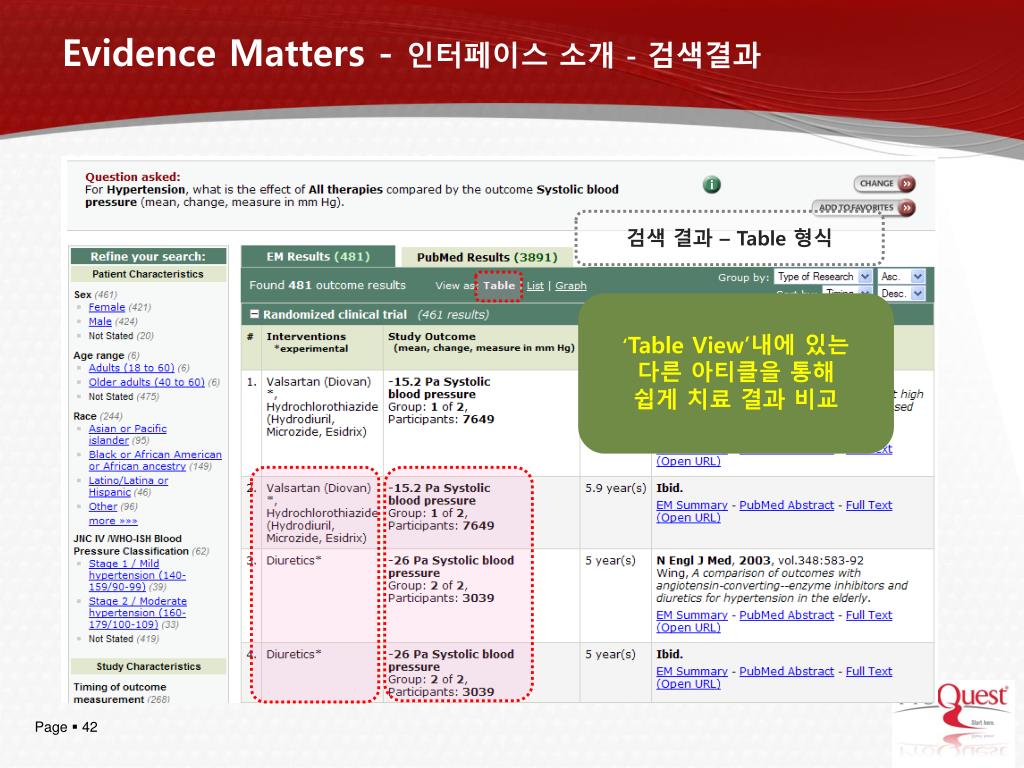Click the "Interventions" column header

[306, 336]
